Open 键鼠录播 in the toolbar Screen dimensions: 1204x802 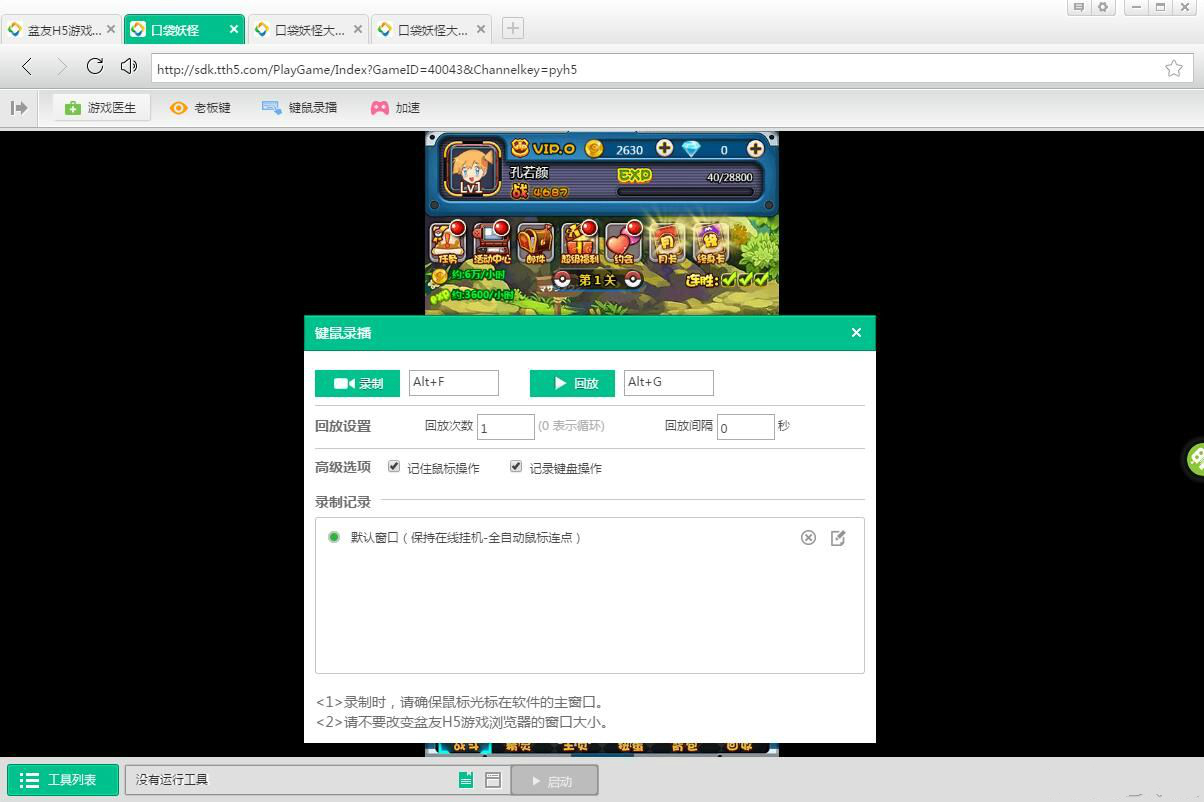(x=300, y=107)
